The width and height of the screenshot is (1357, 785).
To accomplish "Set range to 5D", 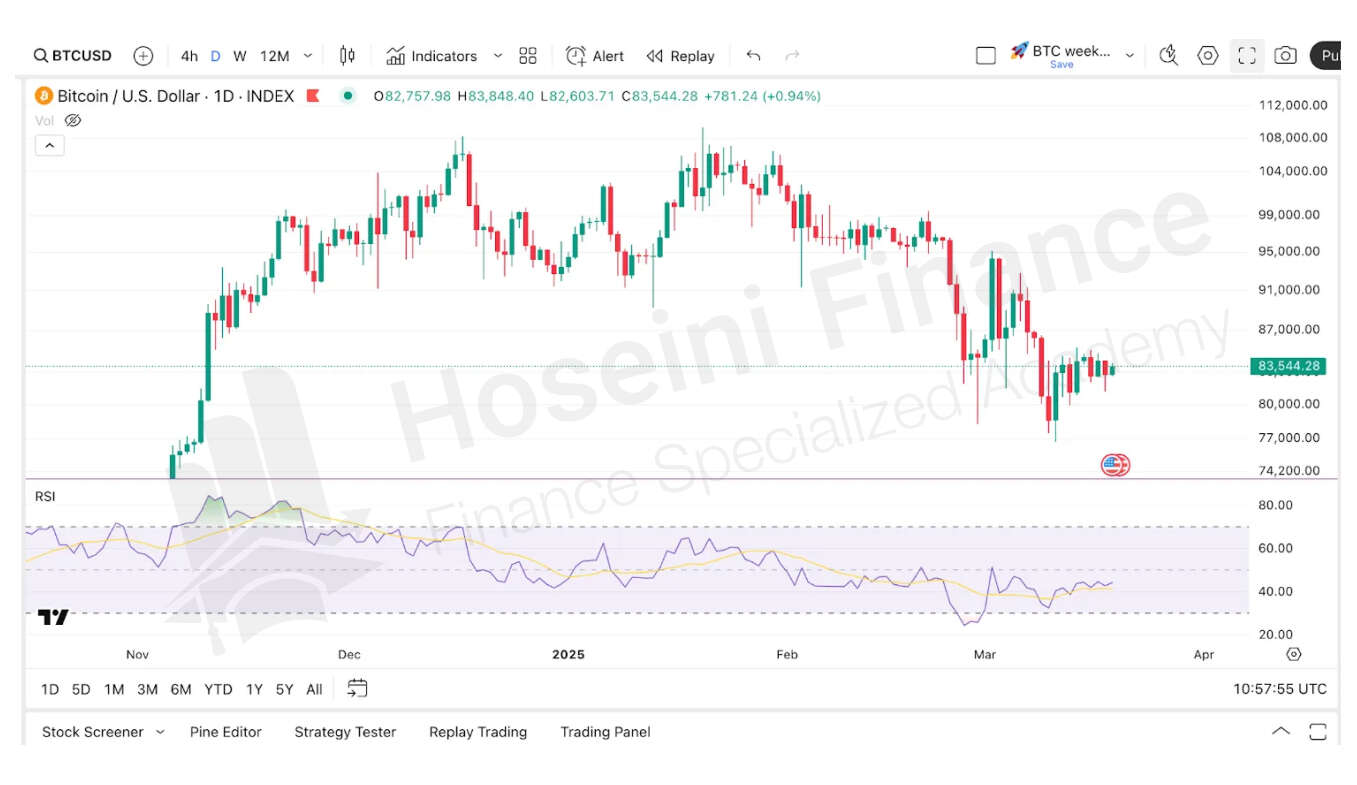I will click(x=81, y=689).
